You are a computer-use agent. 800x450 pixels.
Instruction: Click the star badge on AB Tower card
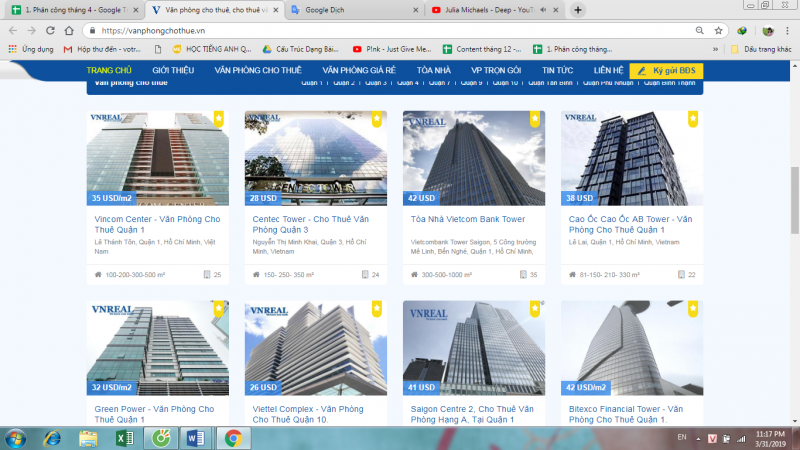[693, 119]
